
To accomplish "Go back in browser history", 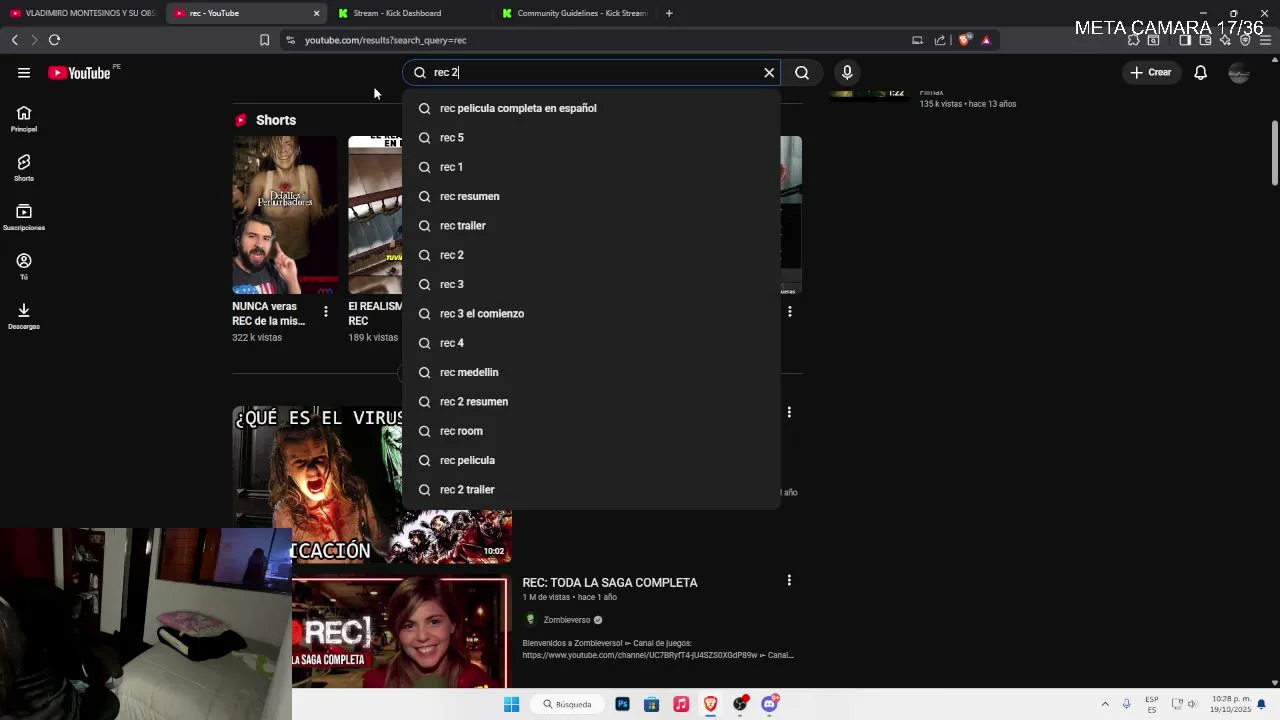I will [x=14, y=40].
